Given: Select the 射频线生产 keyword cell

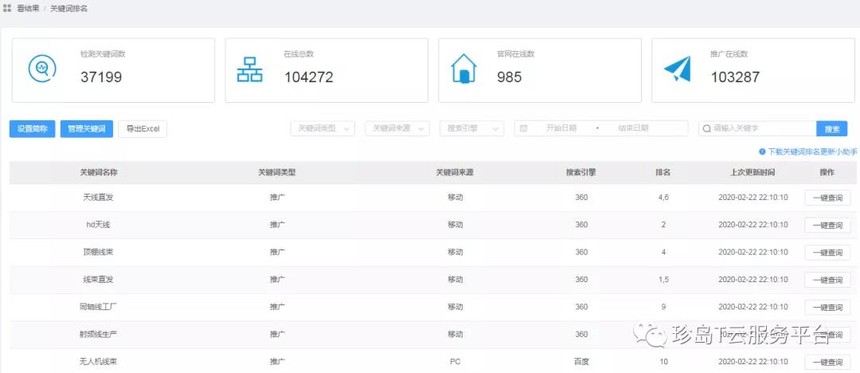Looking at the screenshot, I should [x=99, y=335].
